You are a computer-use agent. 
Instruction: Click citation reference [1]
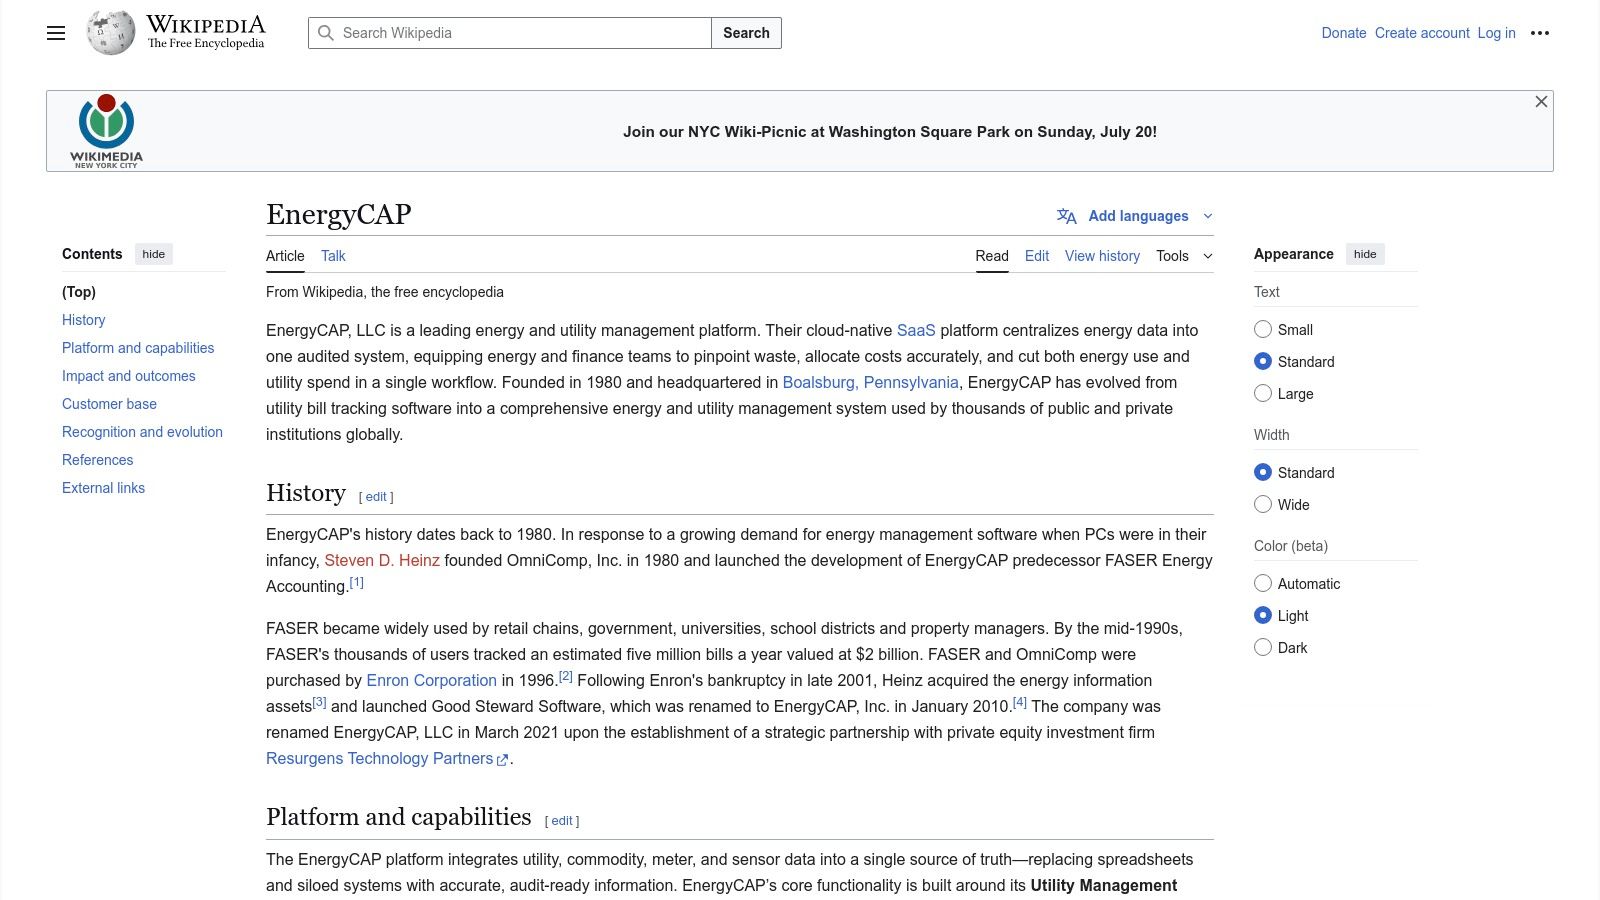point(357,582)
